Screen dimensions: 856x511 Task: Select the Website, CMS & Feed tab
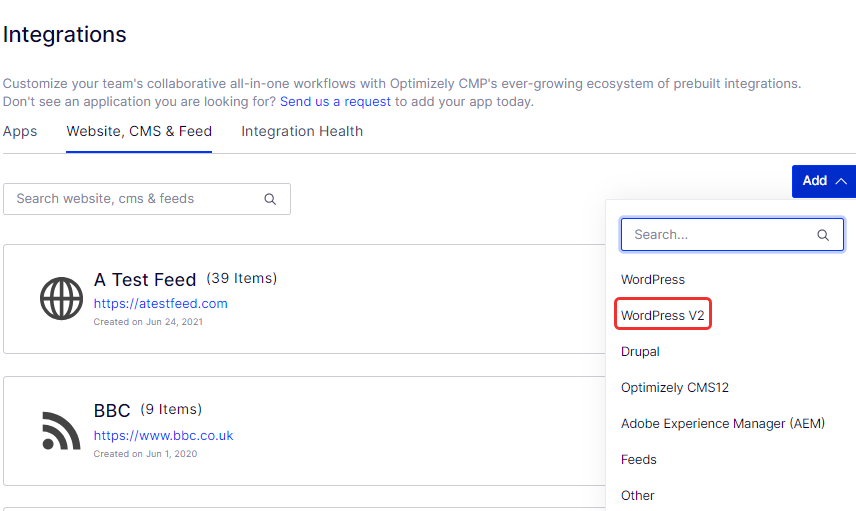[139, 132]
